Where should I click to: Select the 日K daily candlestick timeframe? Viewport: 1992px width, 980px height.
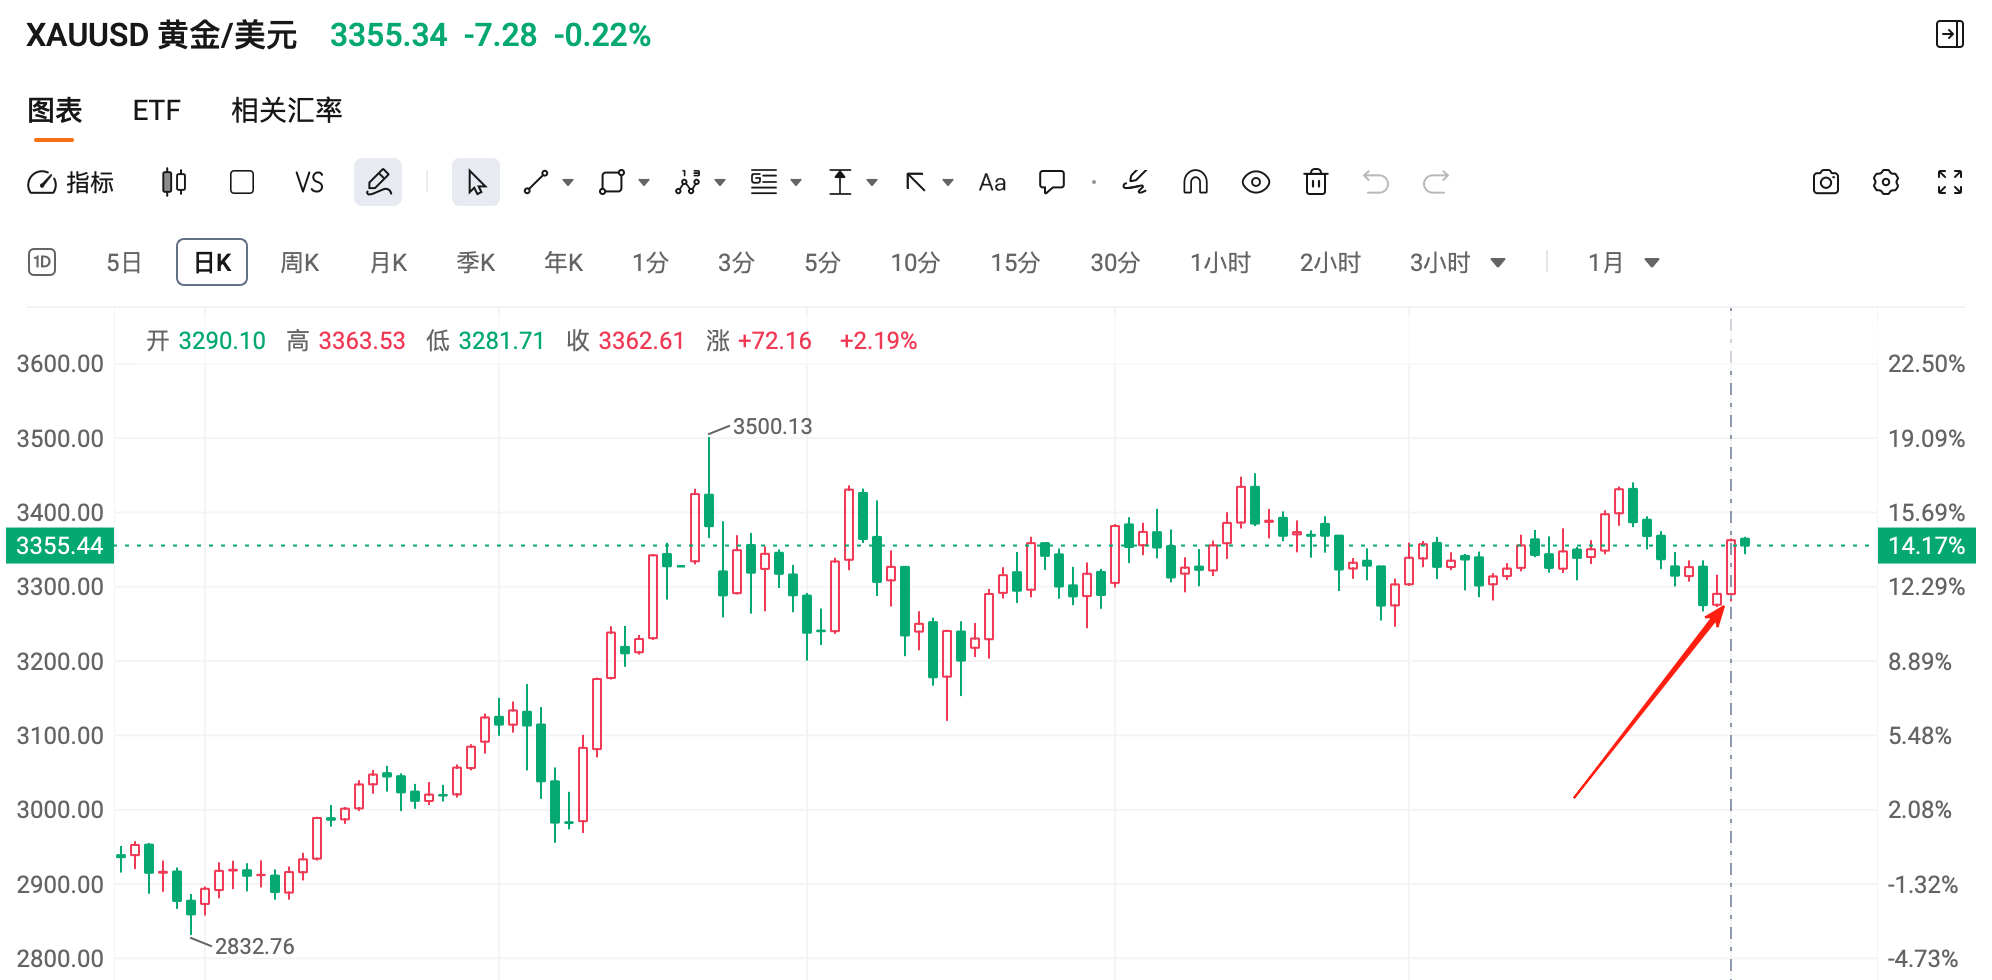click(x=212, y=262)
